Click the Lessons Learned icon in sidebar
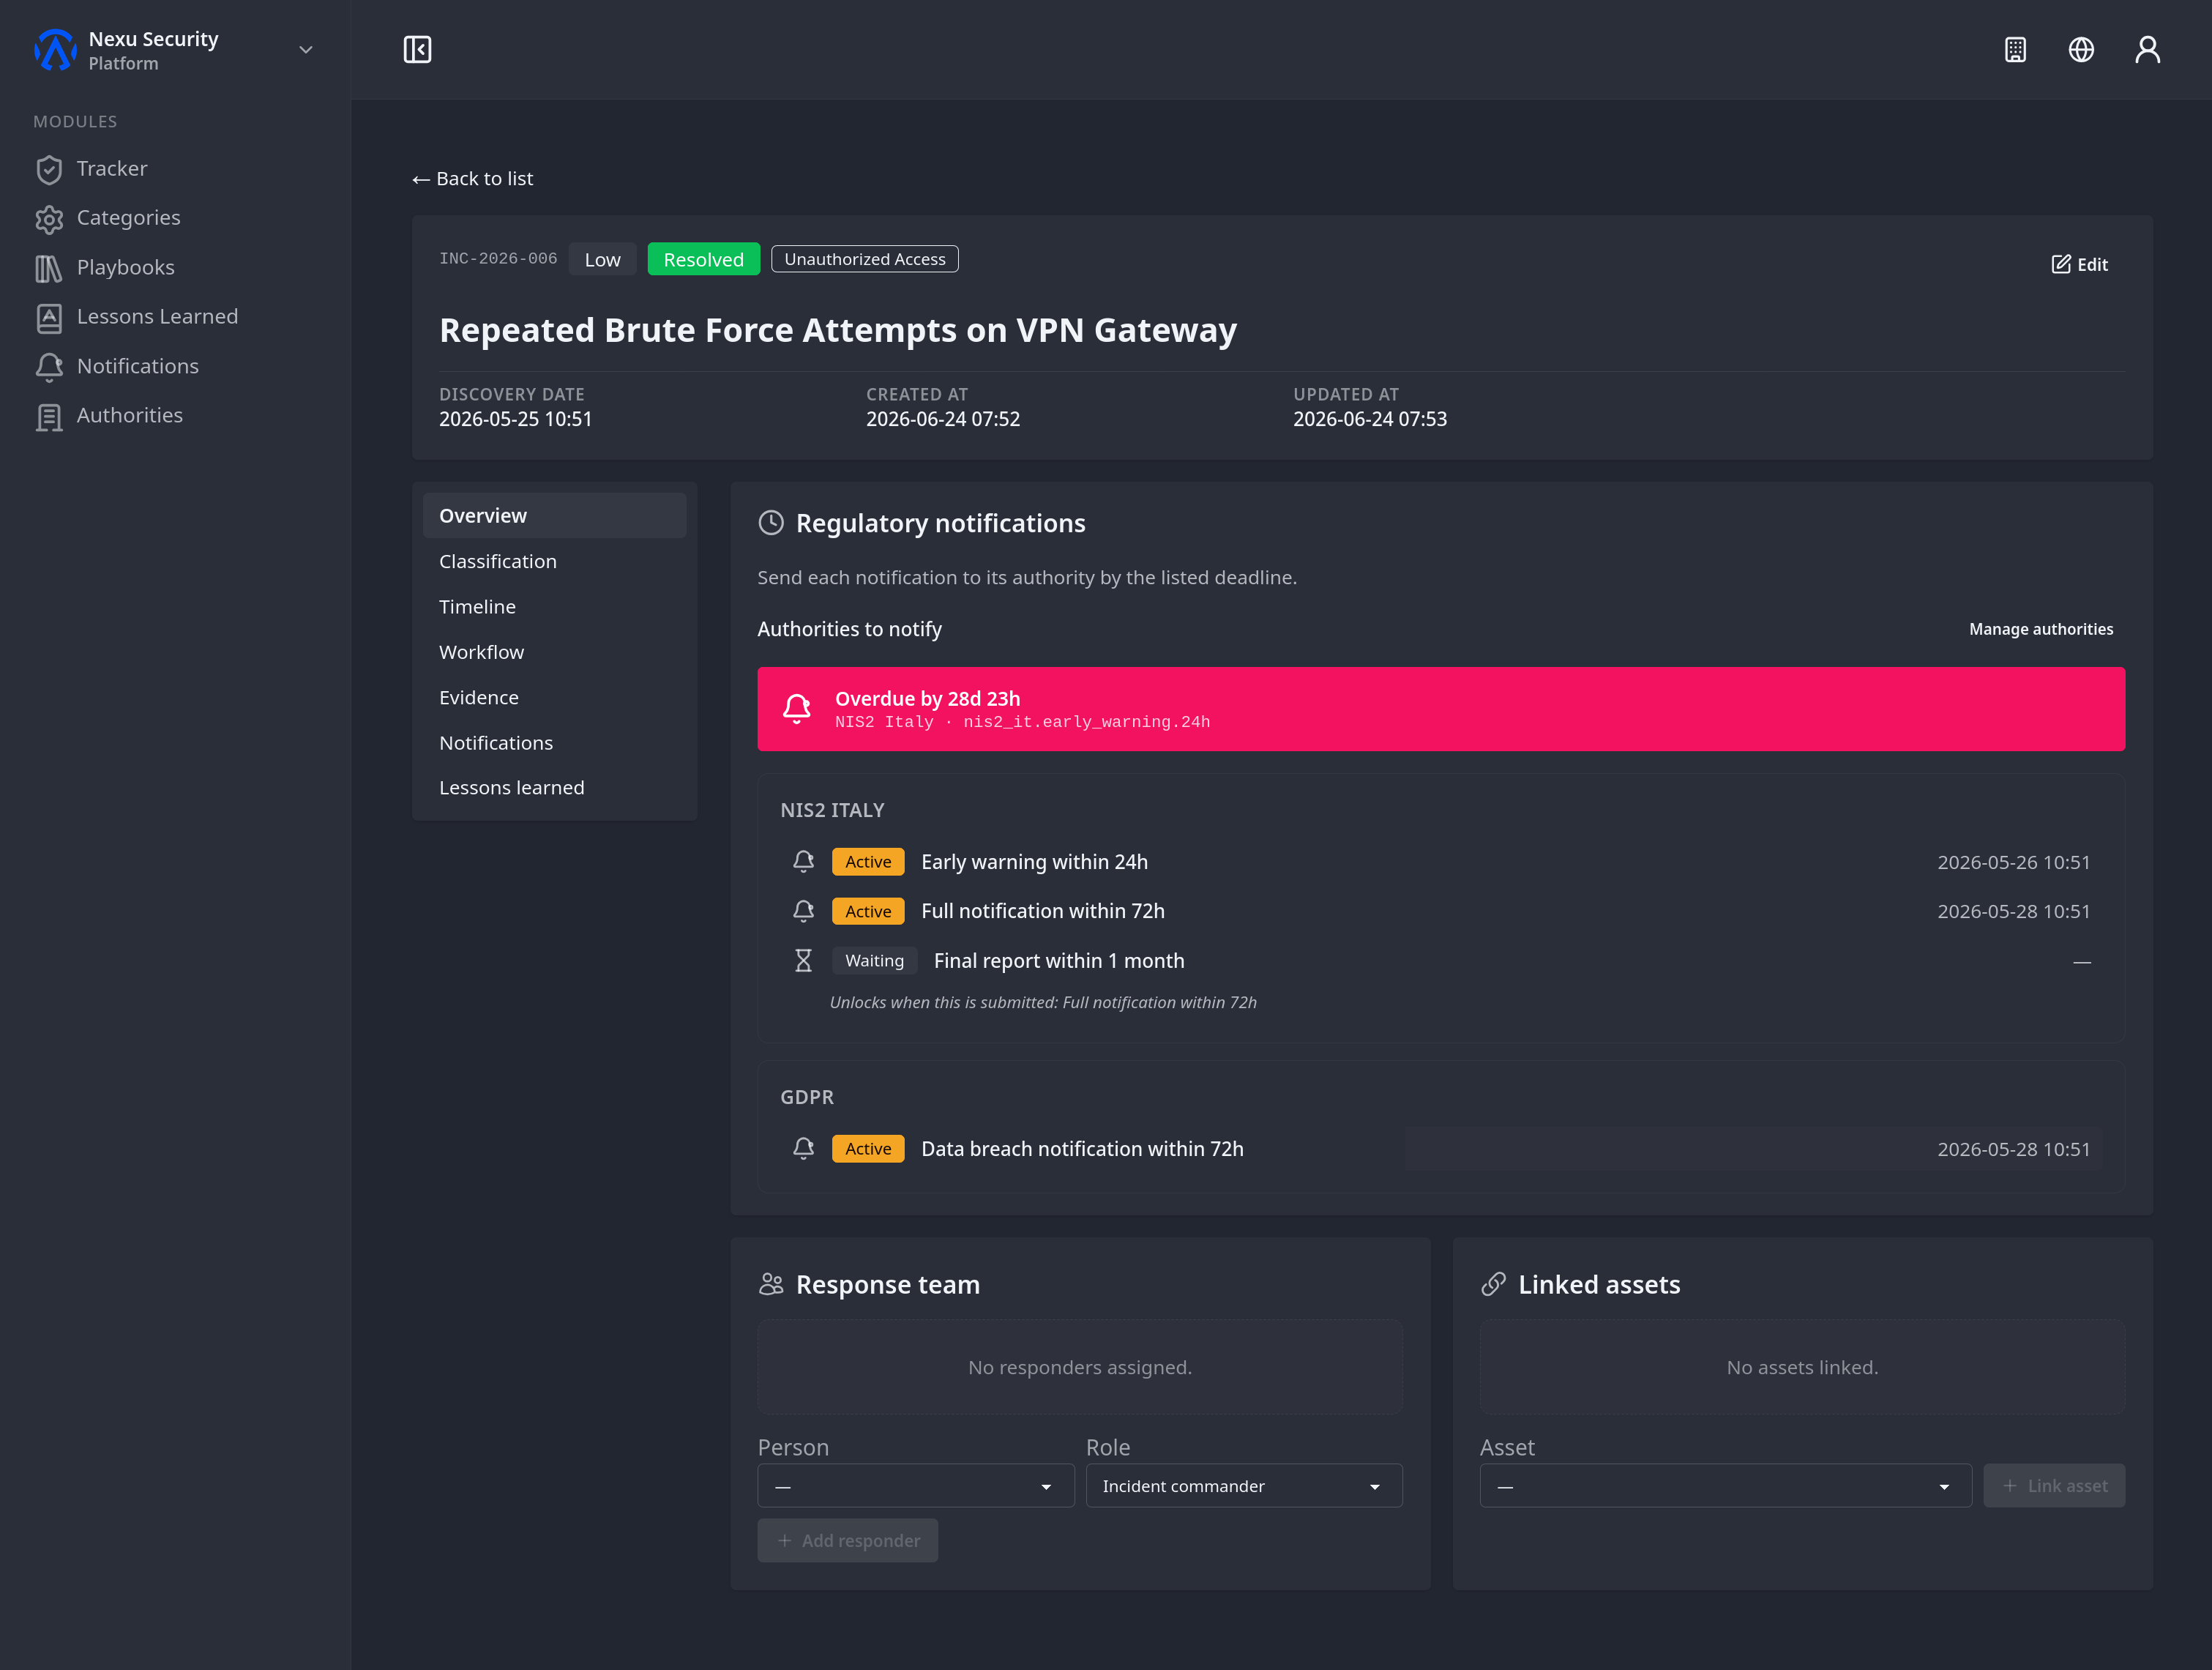Screen dimensions: 2212x1670 49,318
